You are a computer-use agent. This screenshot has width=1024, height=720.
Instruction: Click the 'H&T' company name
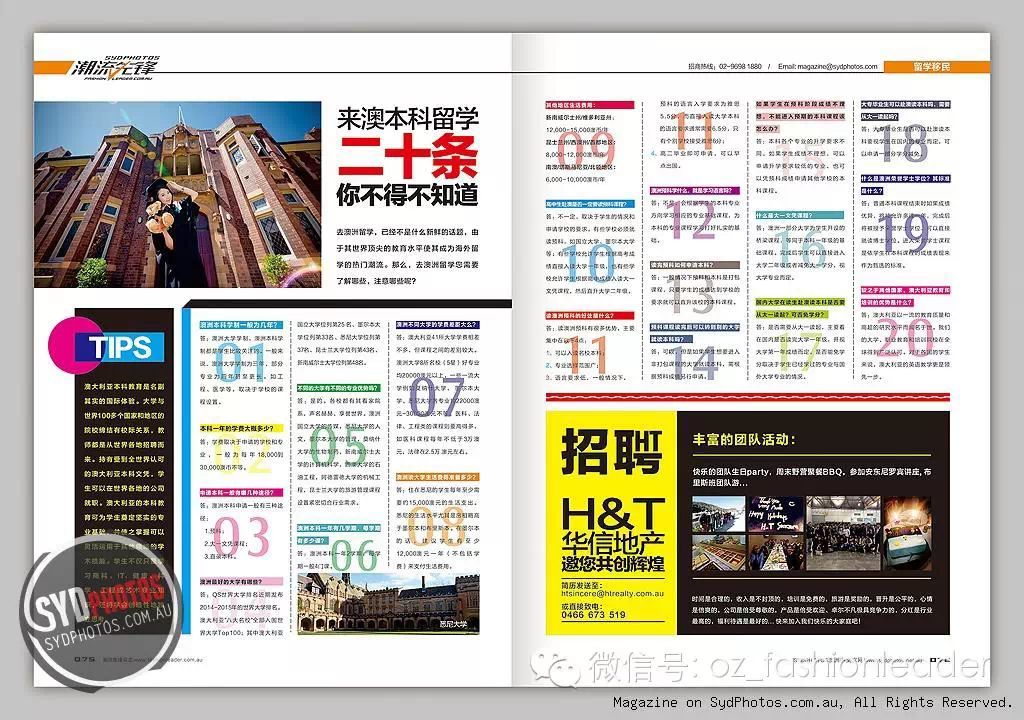[x=613, y=514]
